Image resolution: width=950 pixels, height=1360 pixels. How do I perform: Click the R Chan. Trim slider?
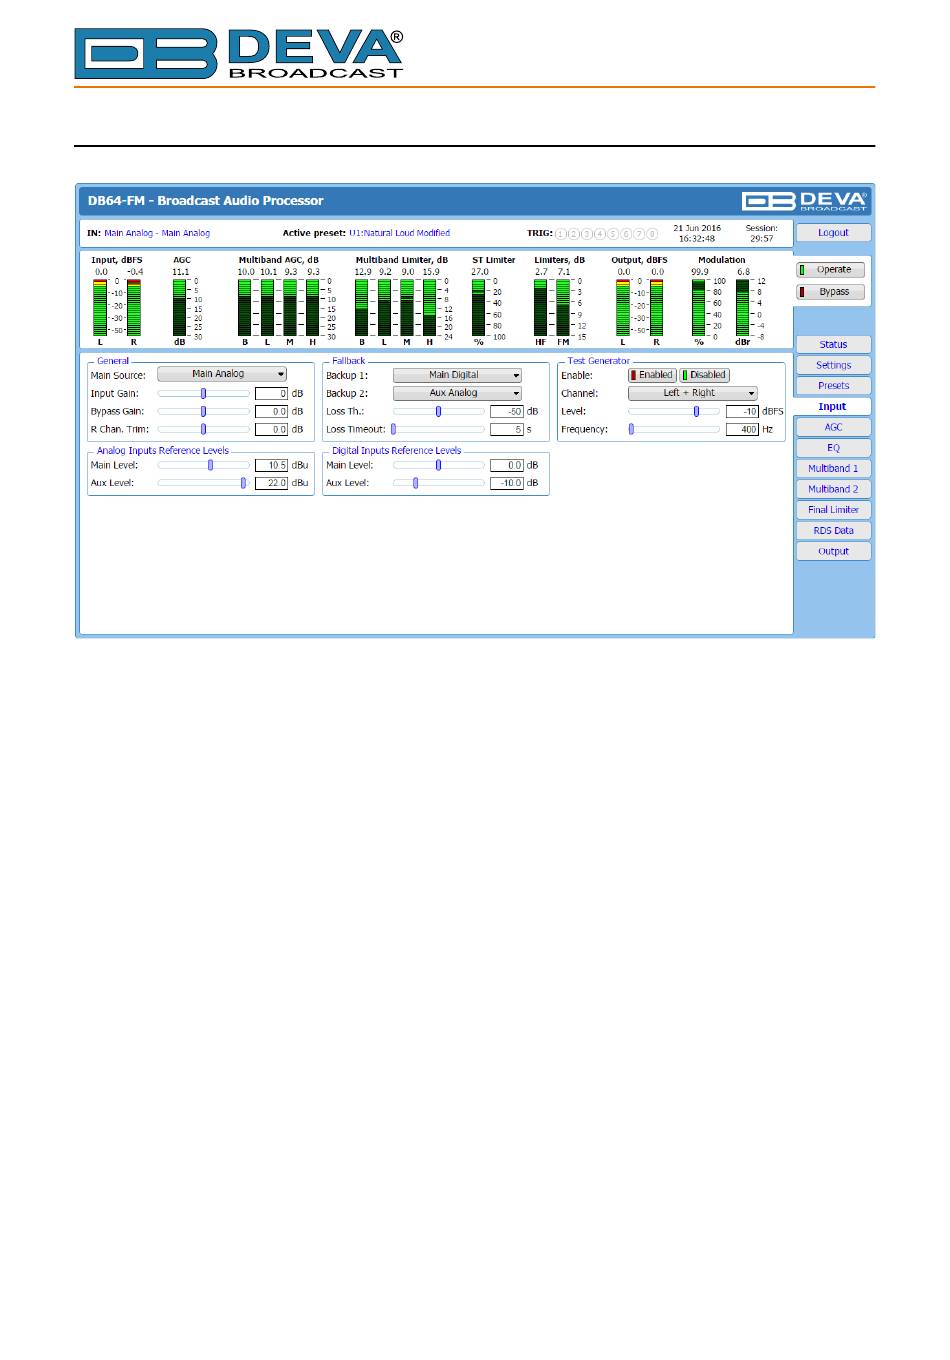pyautogui.click(x=204, y=429)
